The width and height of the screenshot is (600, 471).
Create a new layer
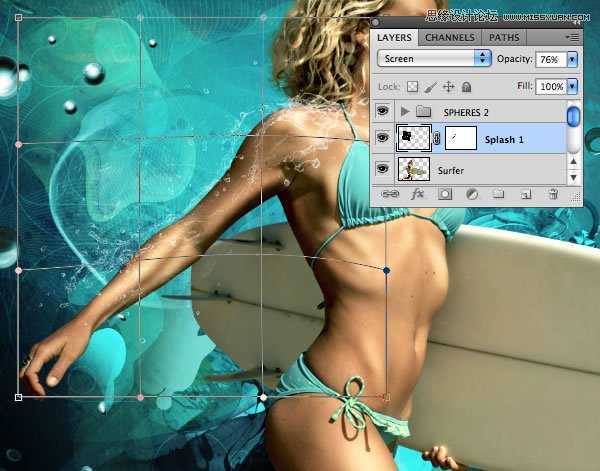click(526, 195)
